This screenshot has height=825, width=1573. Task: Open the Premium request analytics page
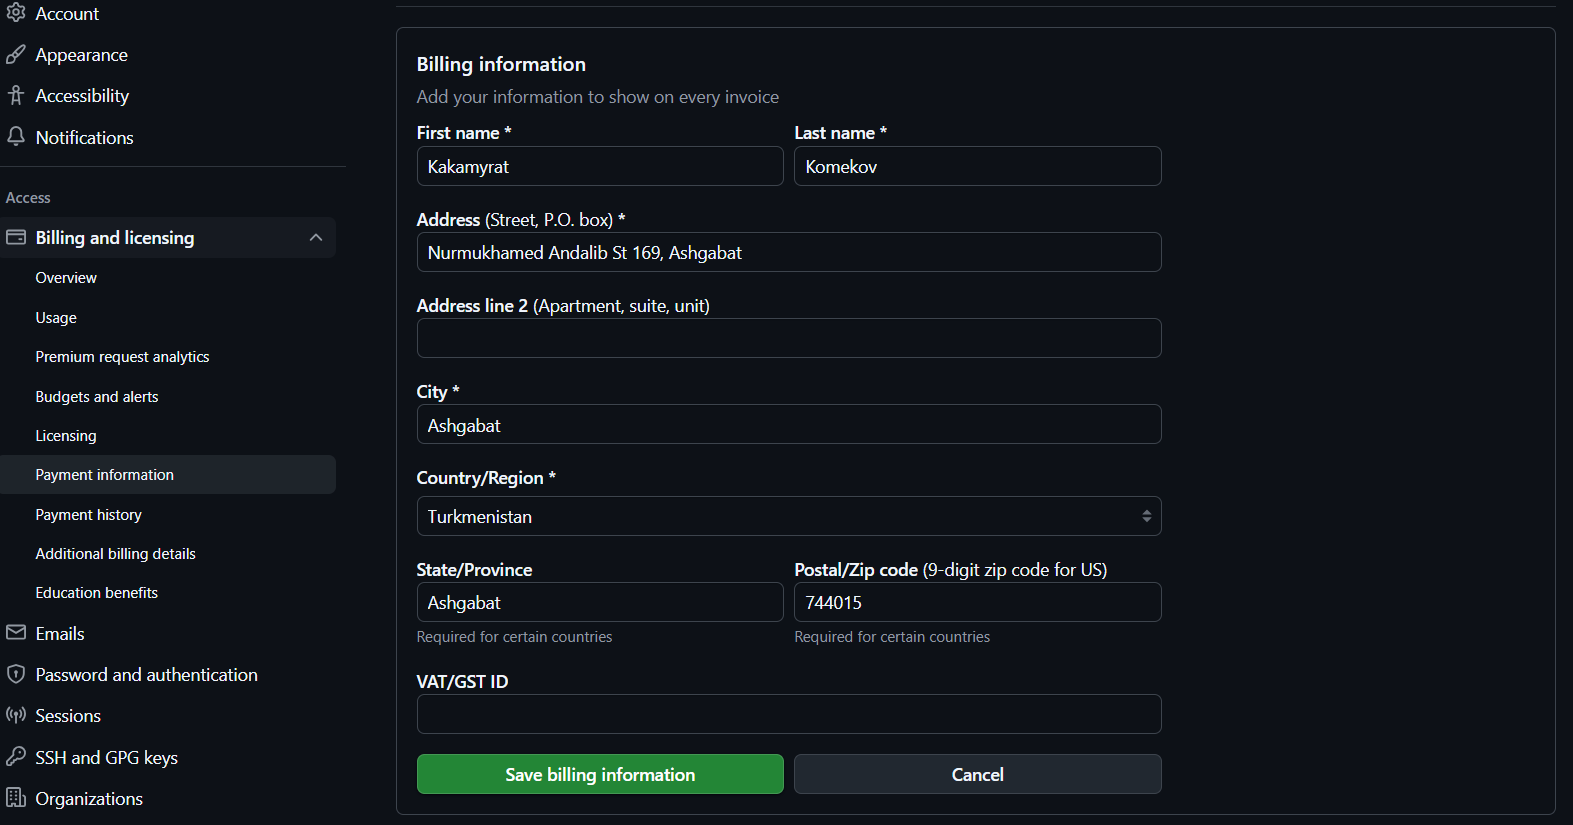pyautogui.click(x=122, y=356)
